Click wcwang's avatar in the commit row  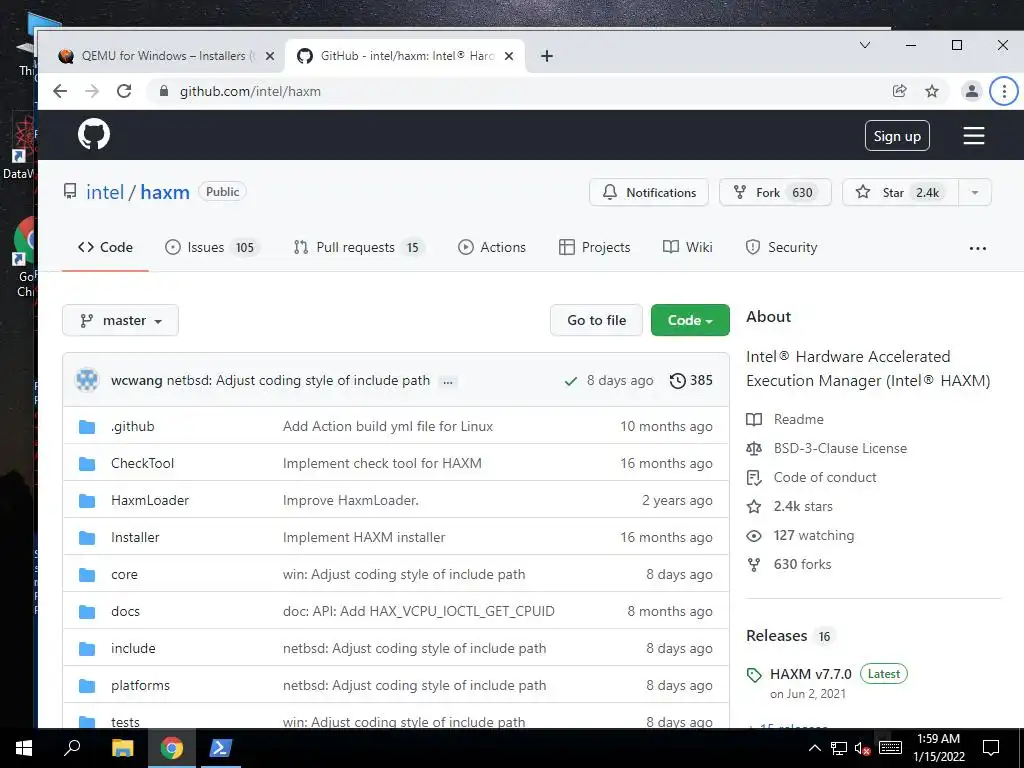pyautogui.click(x=87, y=379)
